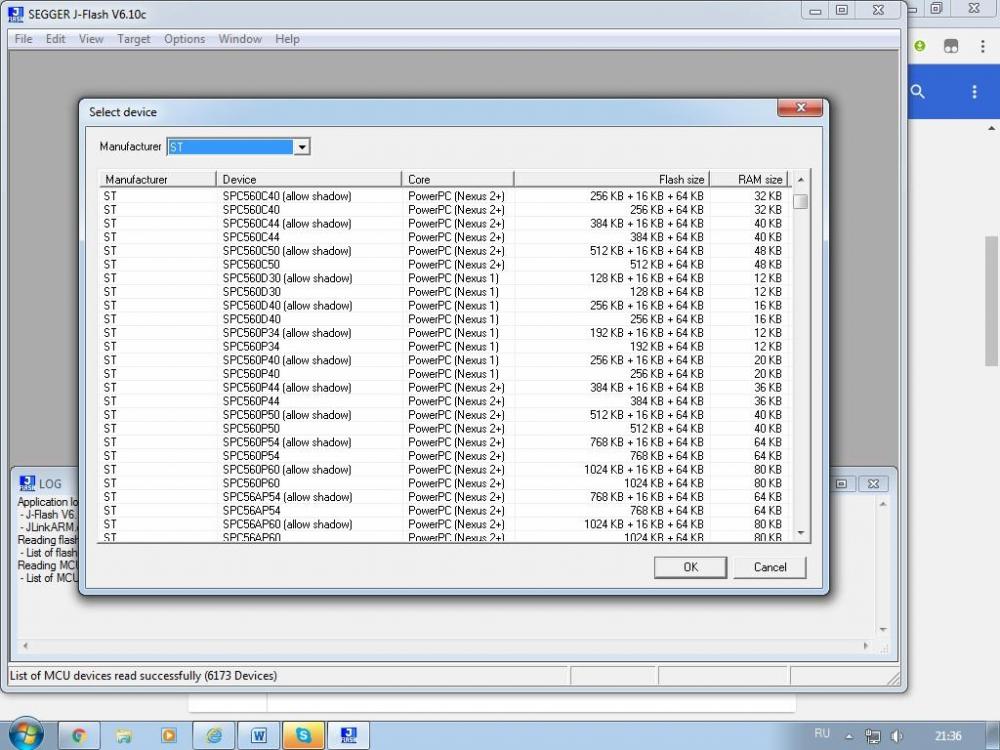1000x750 pixels.
Task: Select device SPC560P50 (allow shadow)
Action: pos(445,415)
